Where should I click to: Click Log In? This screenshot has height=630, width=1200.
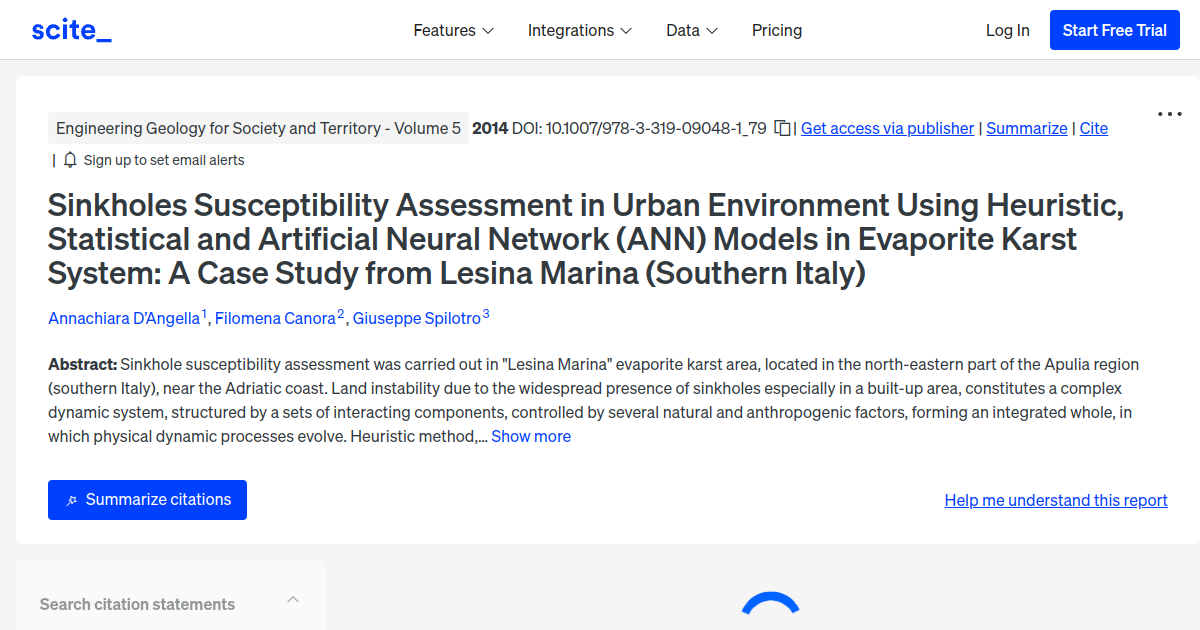[1007, 30]
